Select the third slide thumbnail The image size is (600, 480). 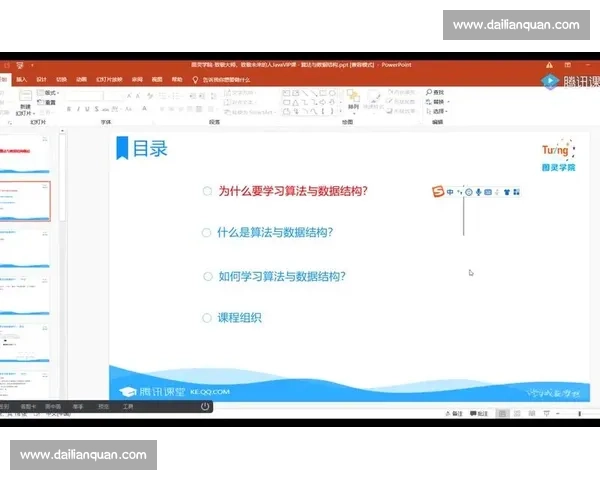pyautogui.click(x=24, y=249)
